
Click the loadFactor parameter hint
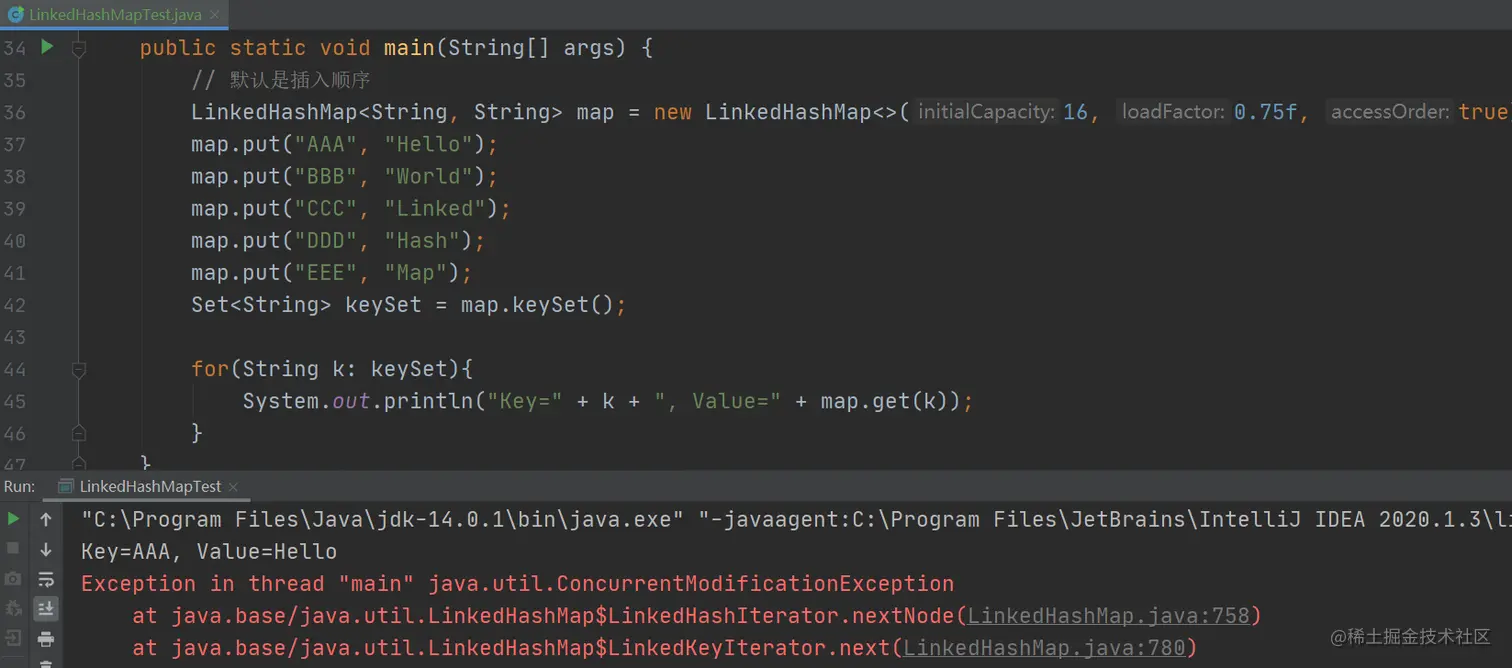click(x=1173, y=112)
